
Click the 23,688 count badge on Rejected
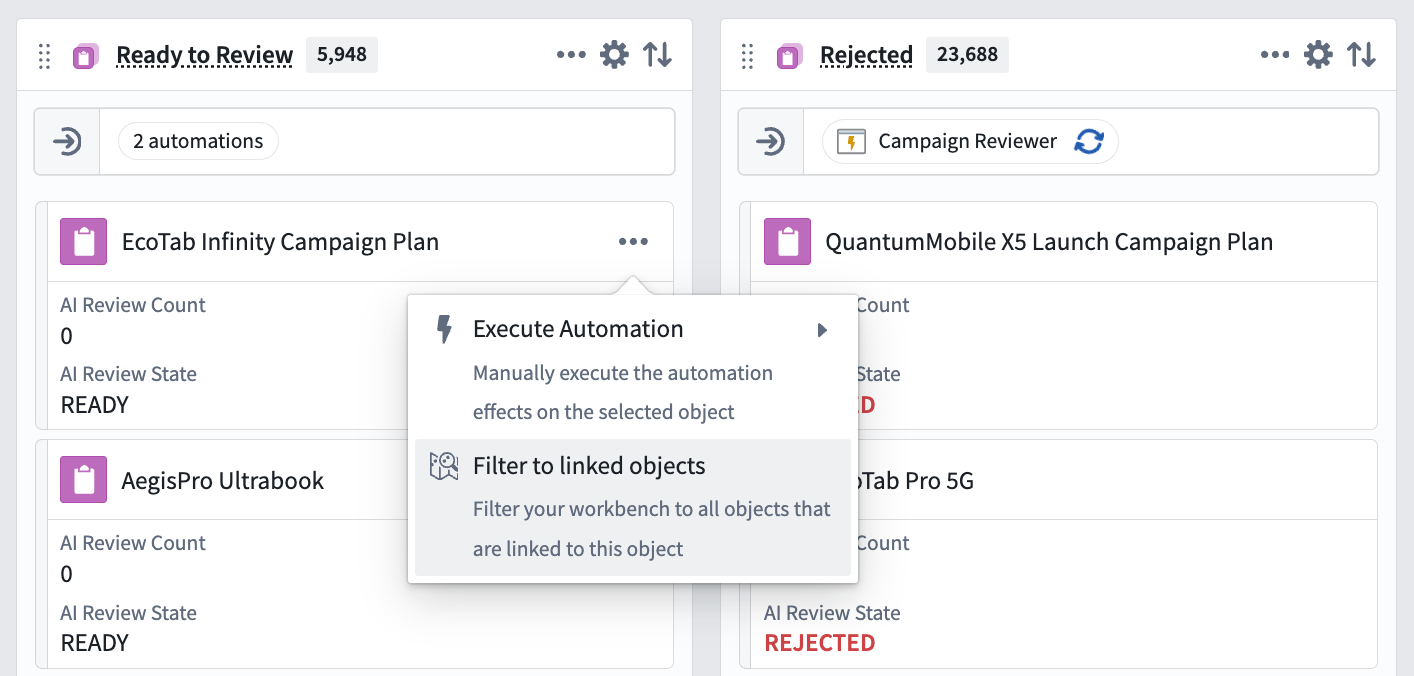(967, 54)
